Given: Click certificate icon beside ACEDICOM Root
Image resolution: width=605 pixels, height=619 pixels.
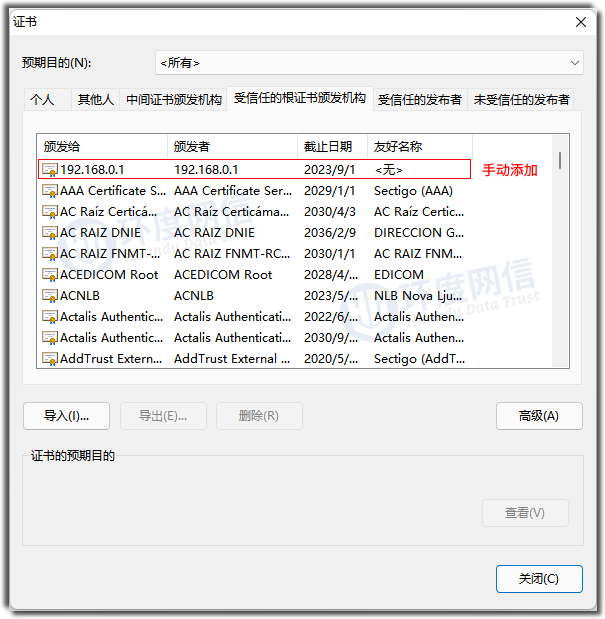Looking at the screenshot, I should 50,275.
